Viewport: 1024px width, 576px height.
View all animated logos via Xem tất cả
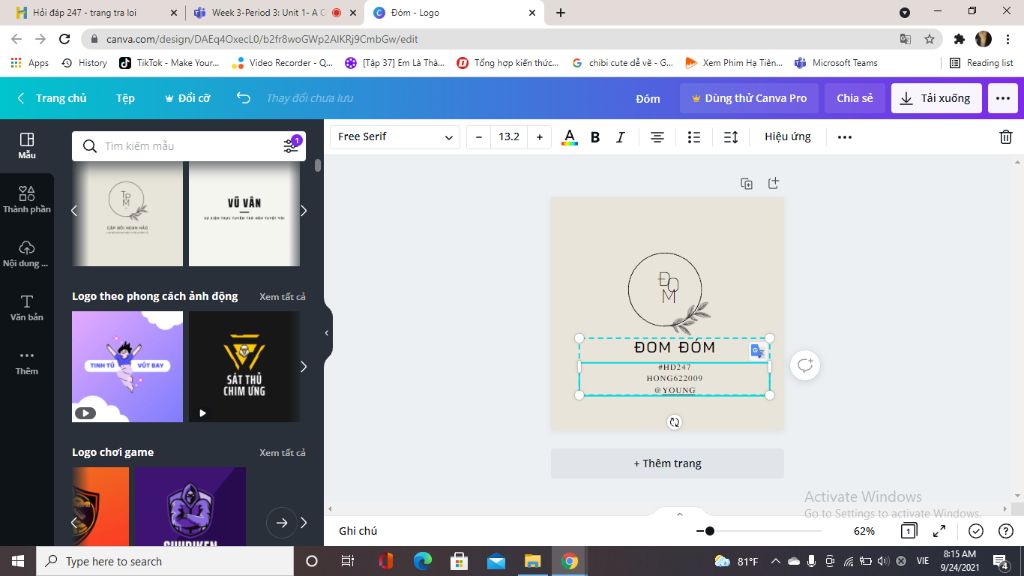click(282, 296)
